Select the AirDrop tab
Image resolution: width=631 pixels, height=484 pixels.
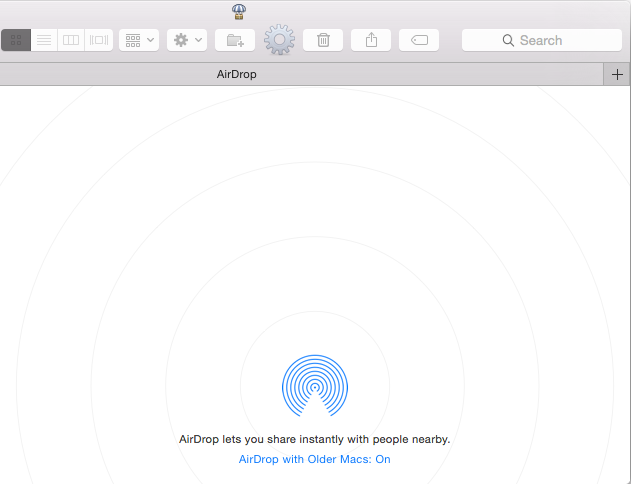point(301,74)
